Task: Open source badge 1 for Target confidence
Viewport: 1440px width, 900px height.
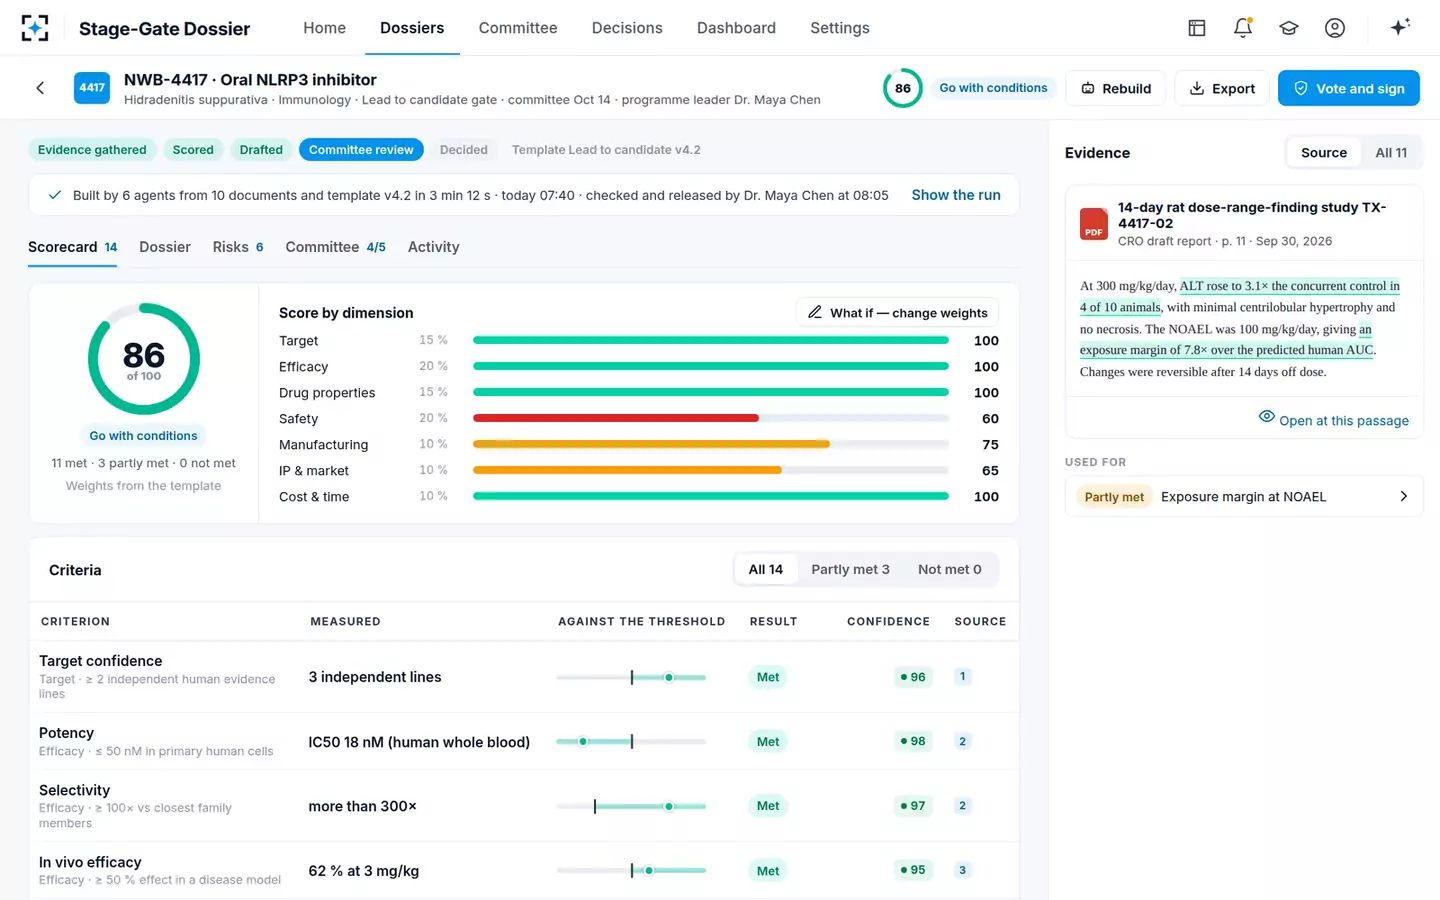Action: click(x=963, y=677)
